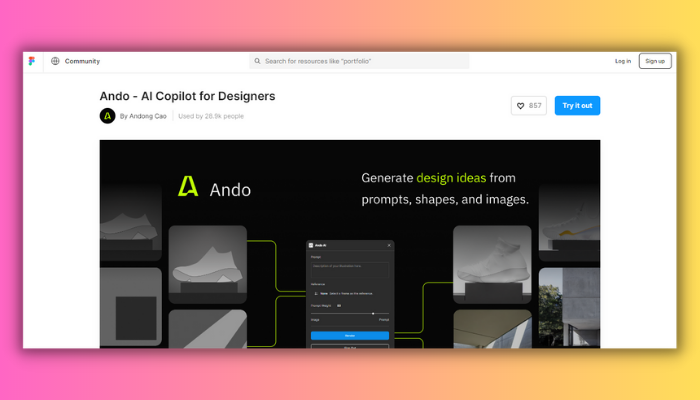Click the Try it out button
700x400 pixels.
[x=577, y=106]
